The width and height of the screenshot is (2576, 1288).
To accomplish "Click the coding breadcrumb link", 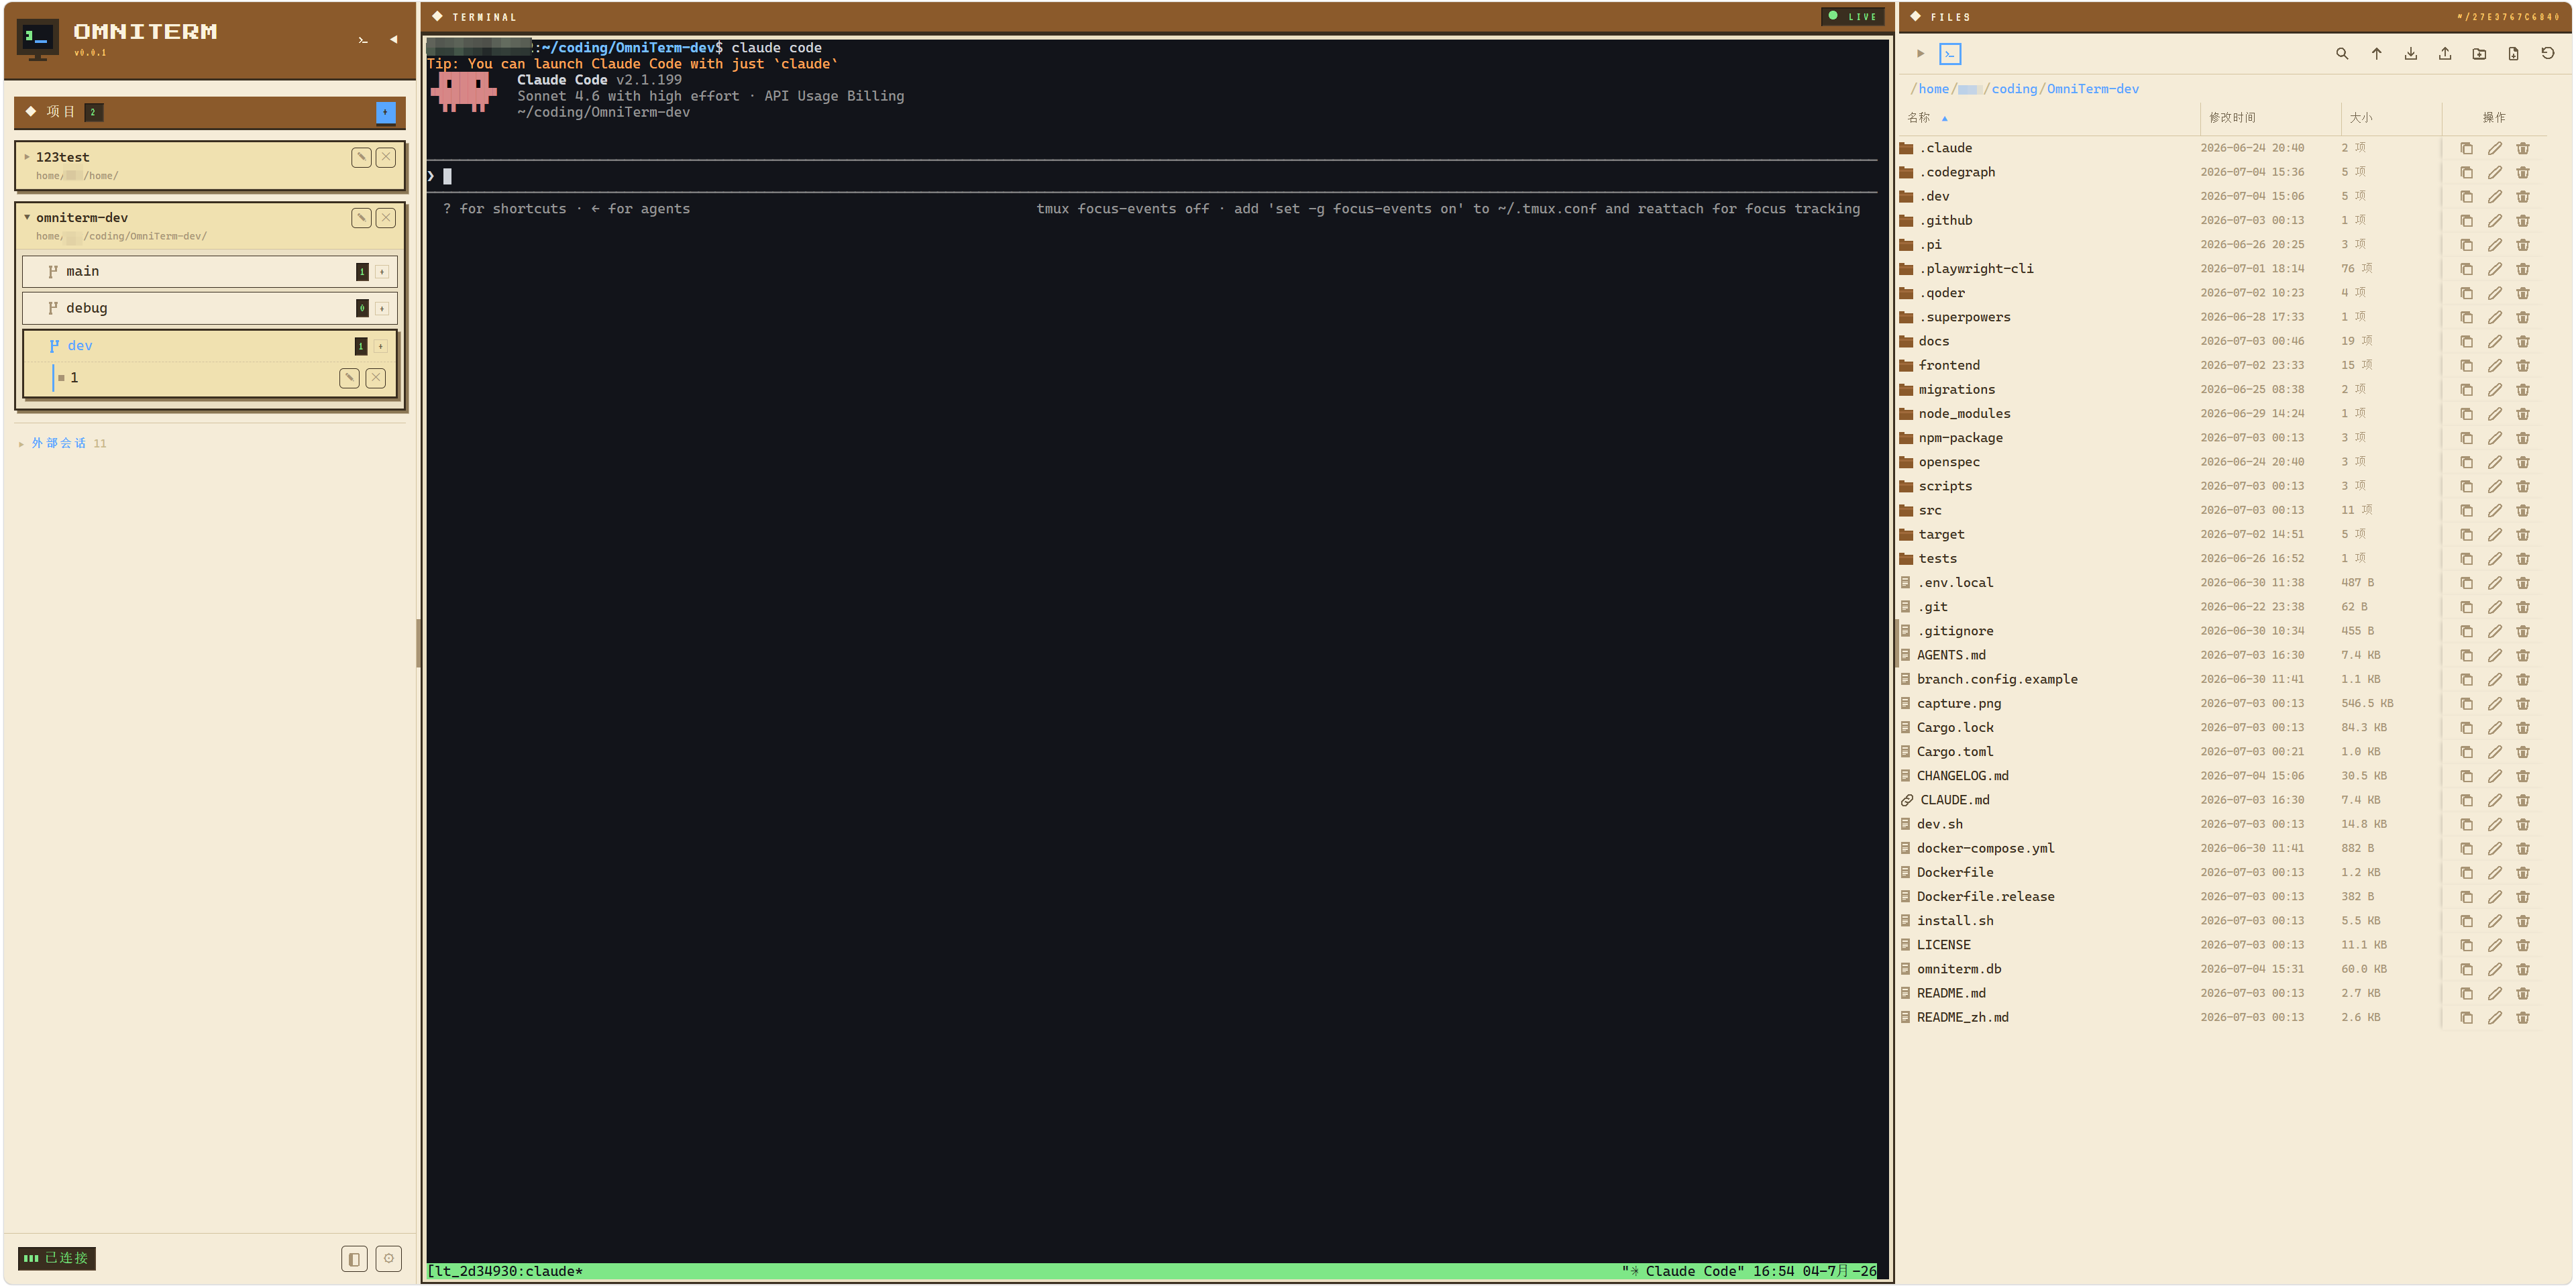I will pyautogui.click(x=2014, y=89).
